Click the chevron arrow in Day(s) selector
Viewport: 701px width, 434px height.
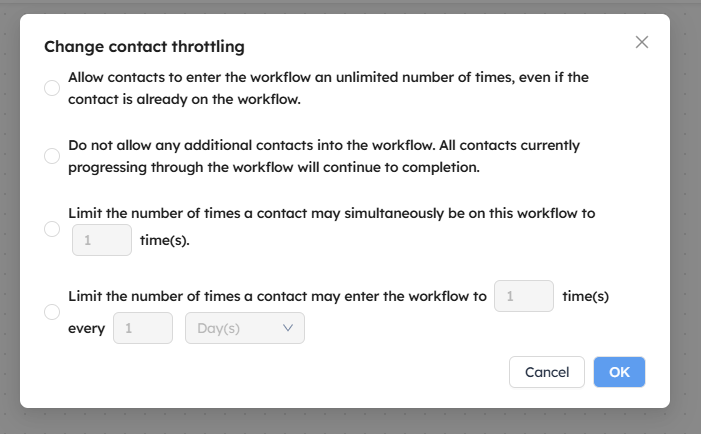(x=289, y=328)
